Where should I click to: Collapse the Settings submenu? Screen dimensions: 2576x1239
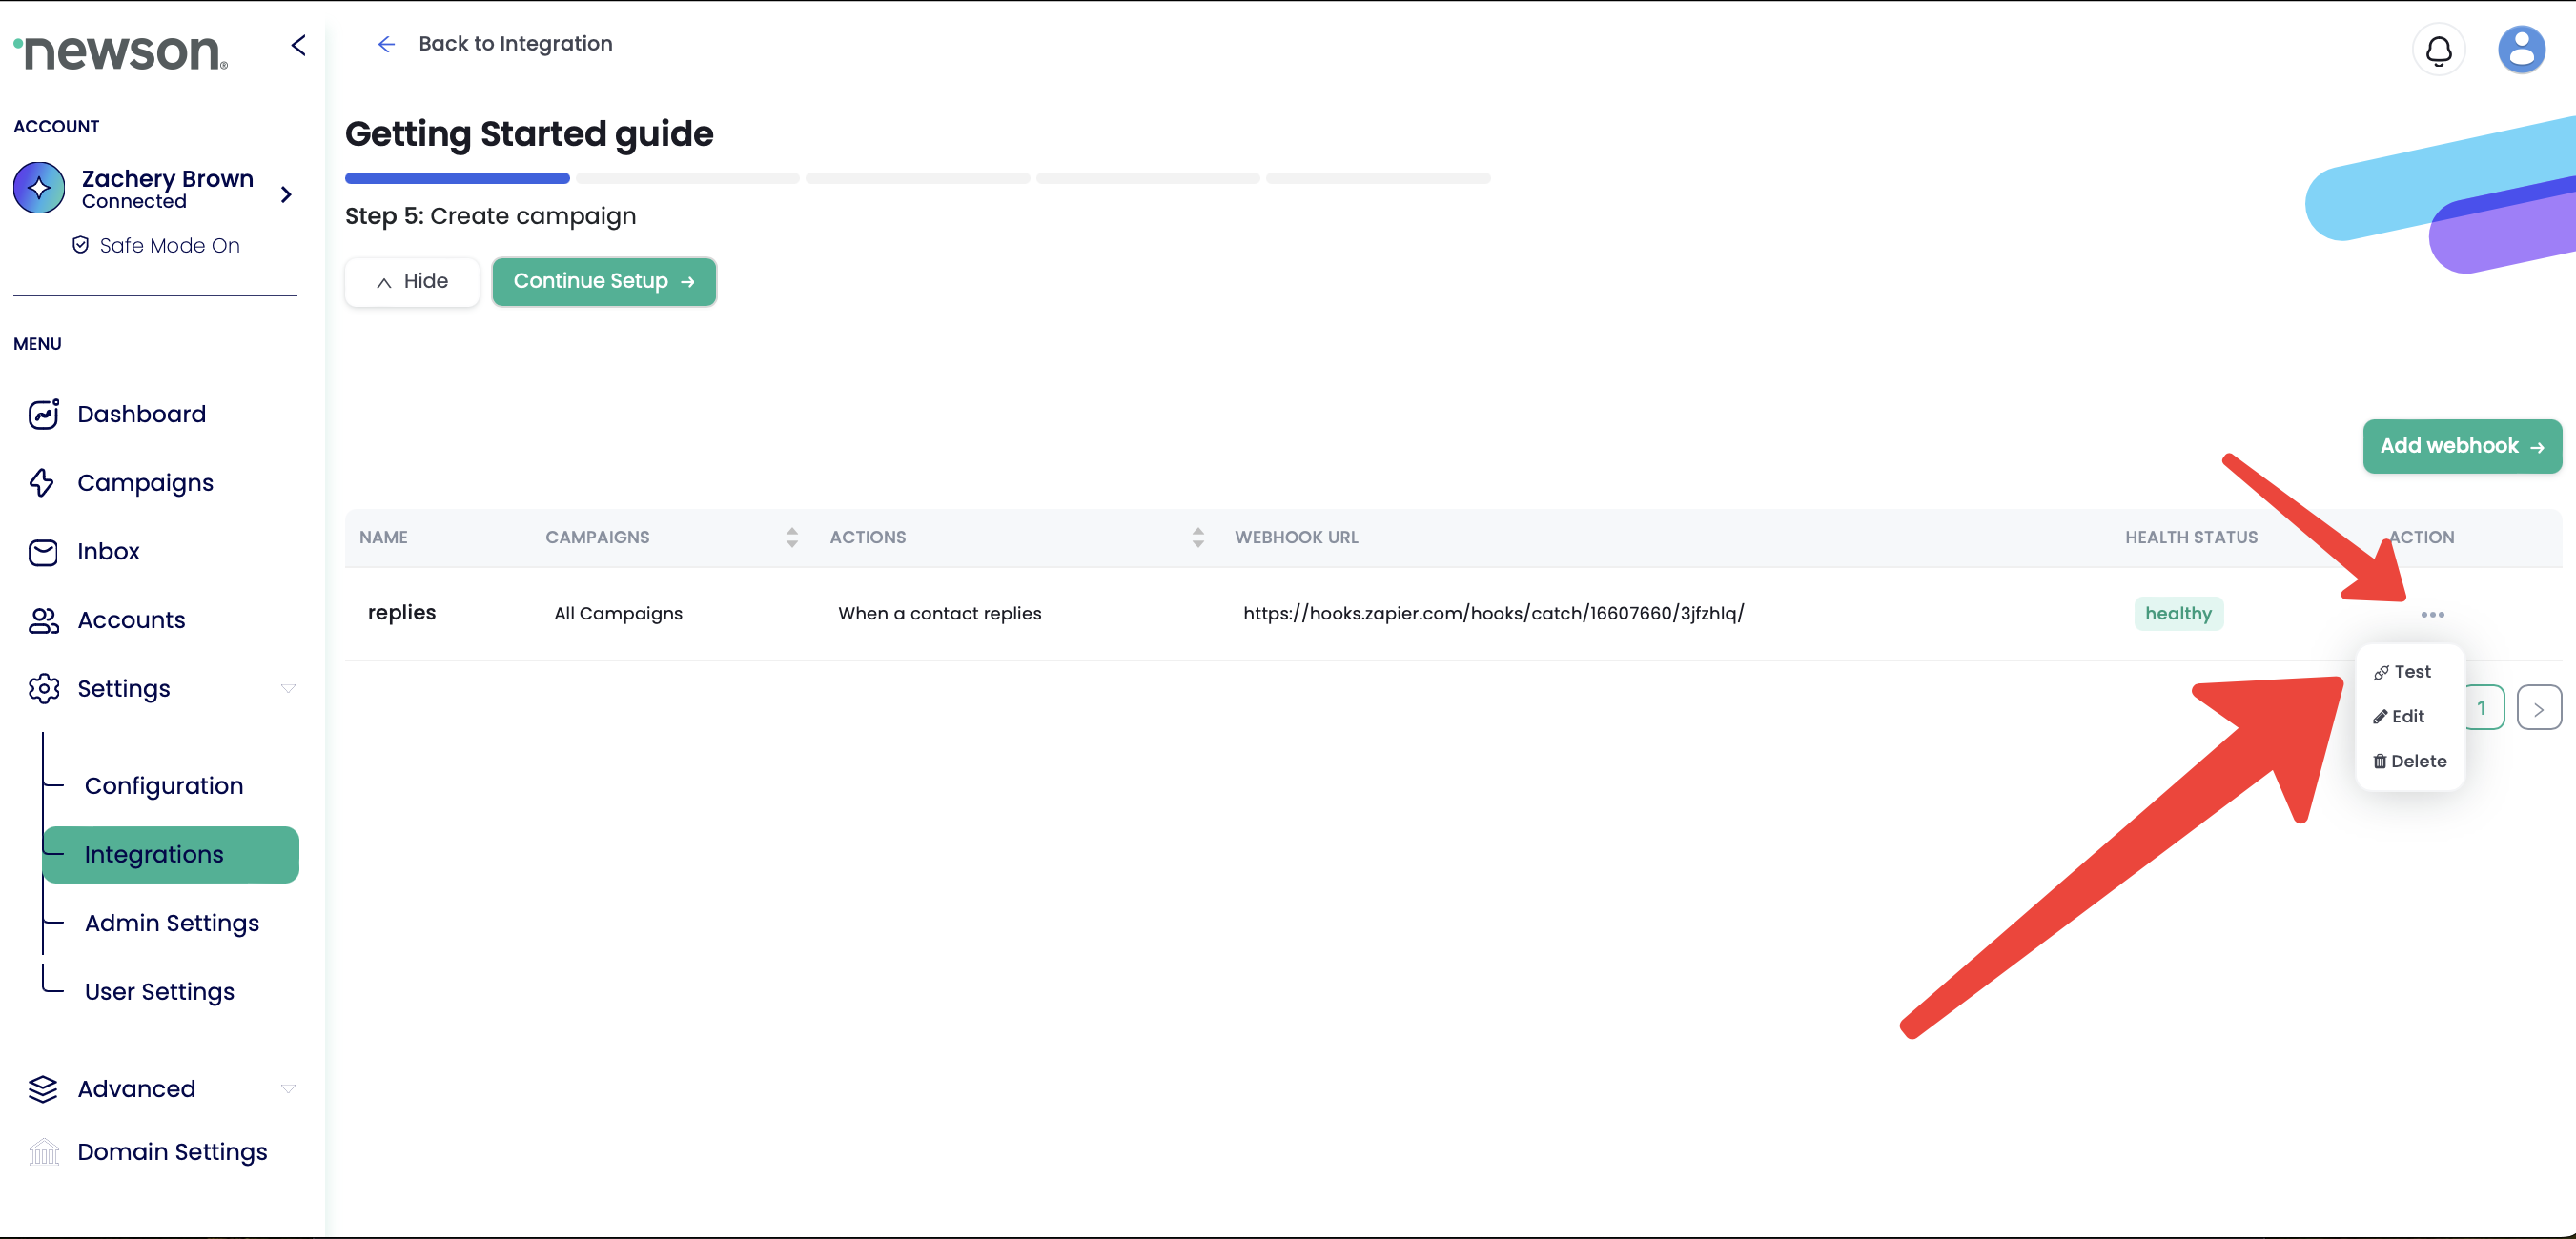(288, 689)
